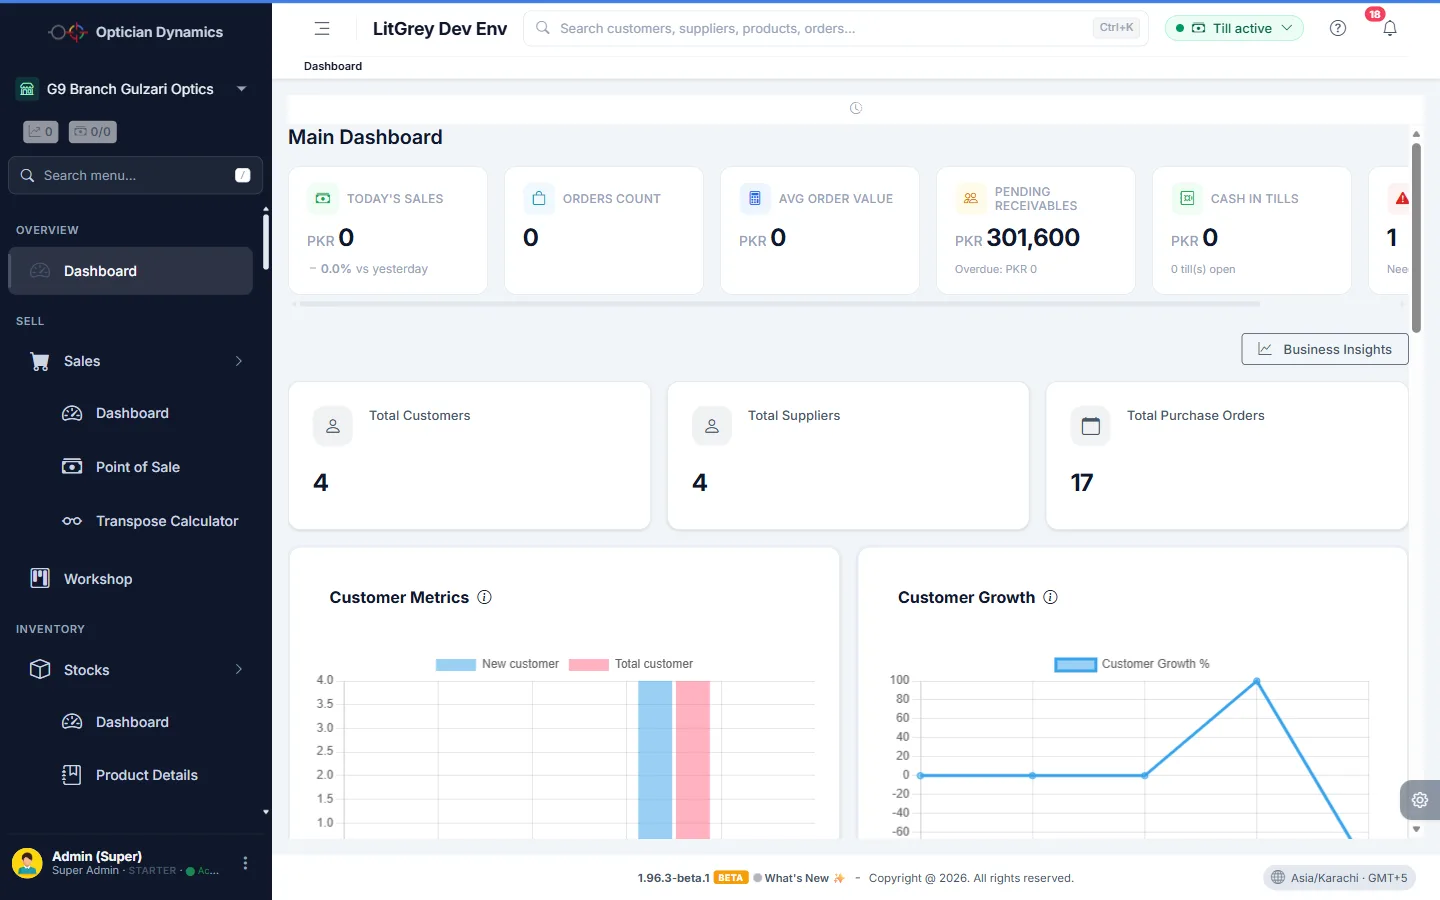The height and width of the screenshot is (900, 1440).
Task: Open user options three-dot menu
Action: pos(245,863)
